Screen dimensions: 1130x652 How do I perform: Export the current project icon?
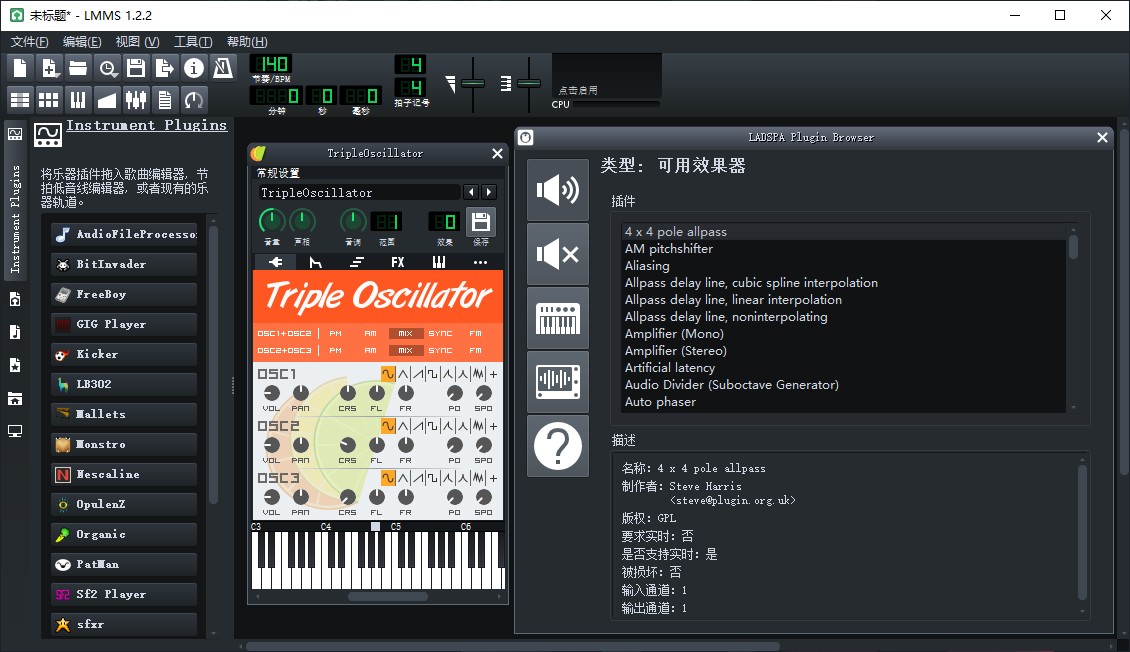click(x=164, y=68)
